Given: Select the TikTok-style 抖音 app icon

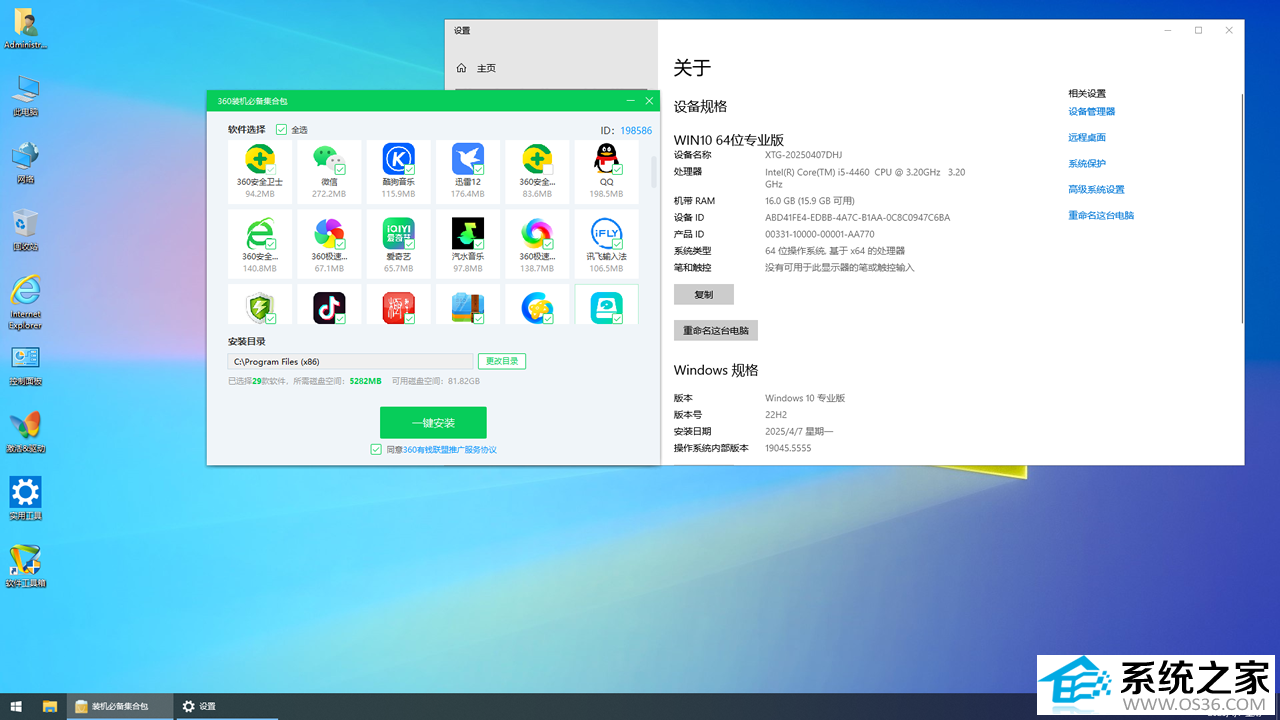Looking at the screenshot, I should coord(328,308).
